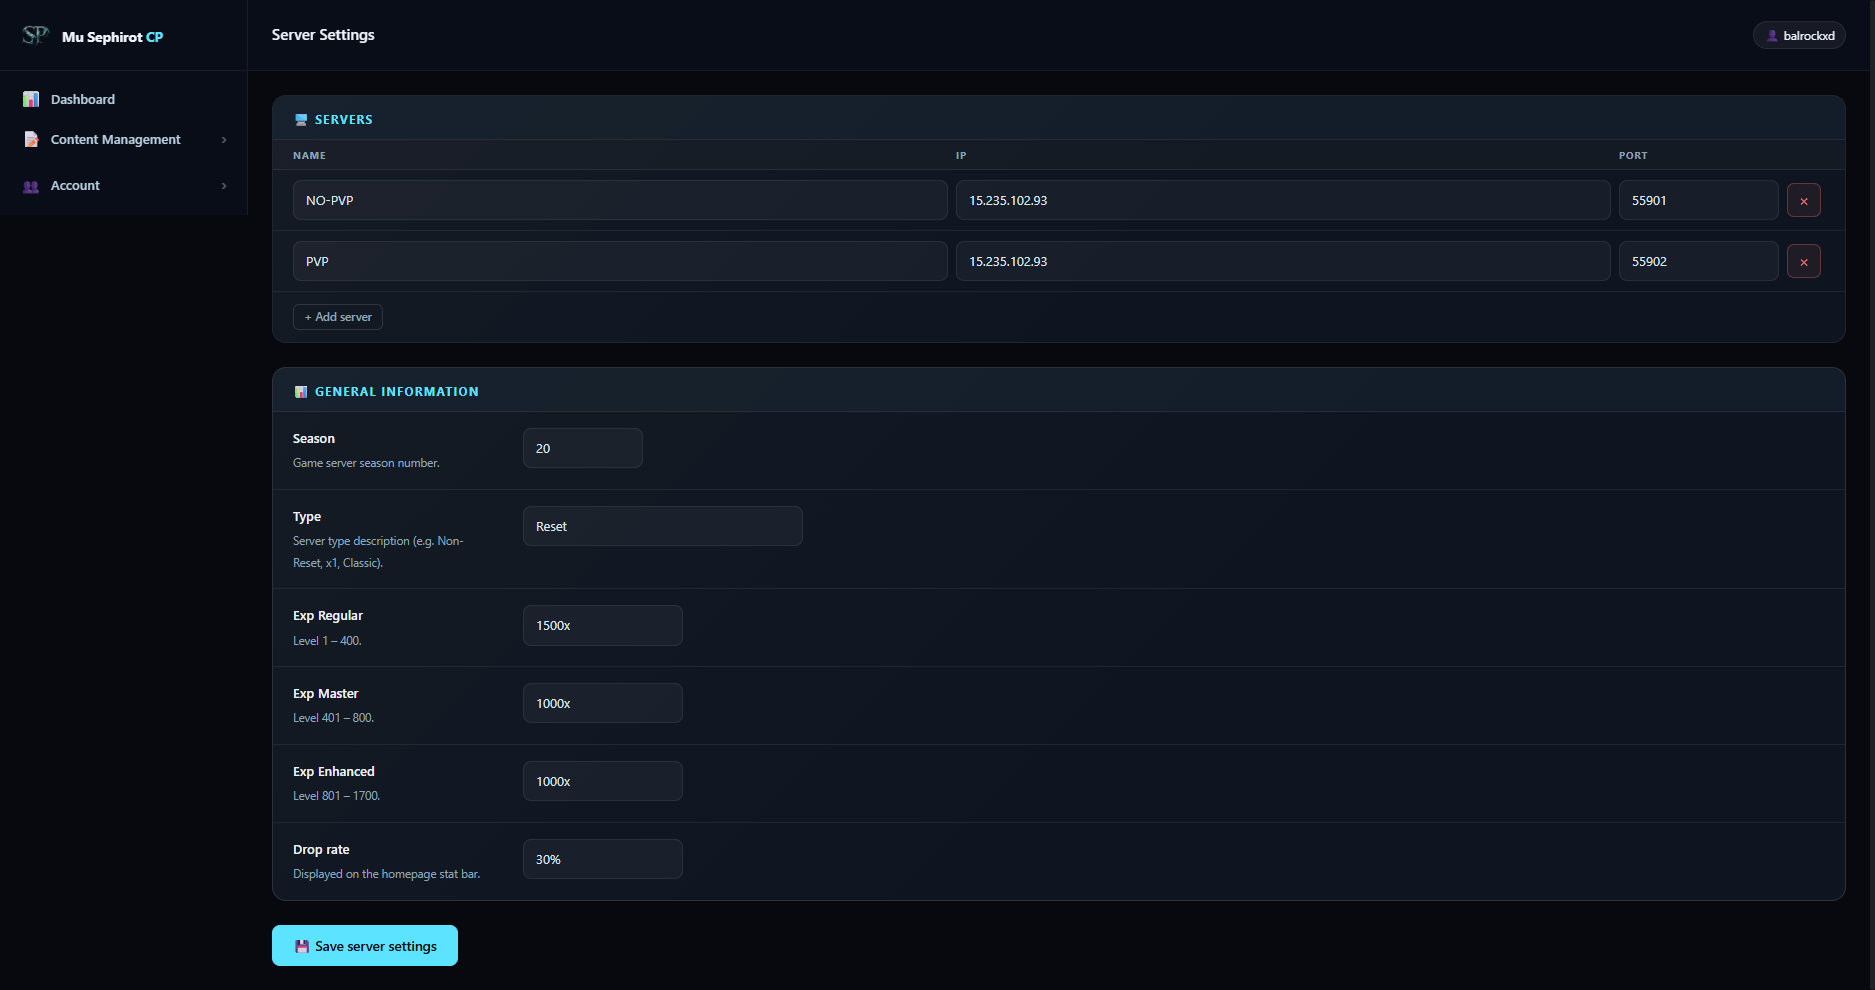Click the Exp Master label
The height and width of the screenshot is (990, 1875).
pos(325,694)
